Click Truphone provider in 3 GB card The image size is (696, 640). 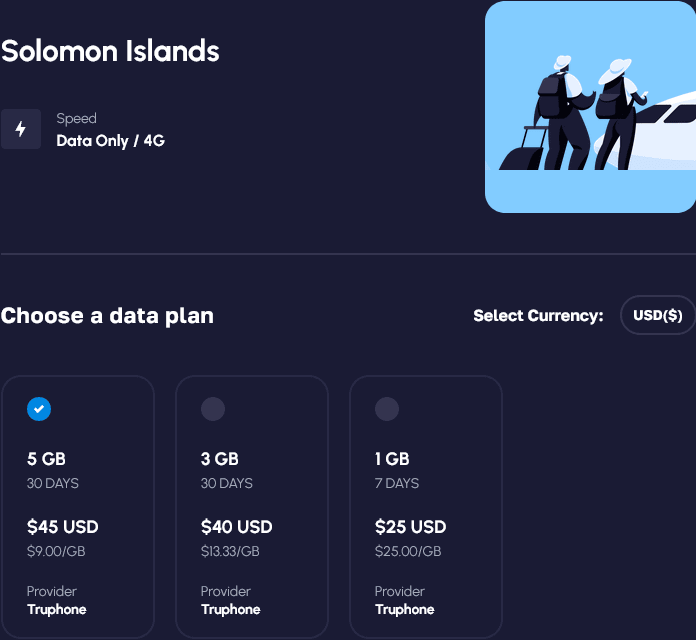(x=231, y=609)
